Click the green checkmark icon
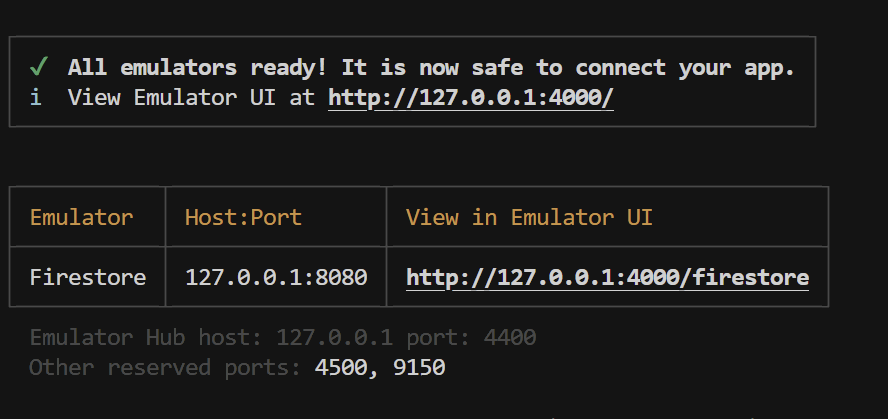Screen dimensions: 888x419 tap(39, 67)
